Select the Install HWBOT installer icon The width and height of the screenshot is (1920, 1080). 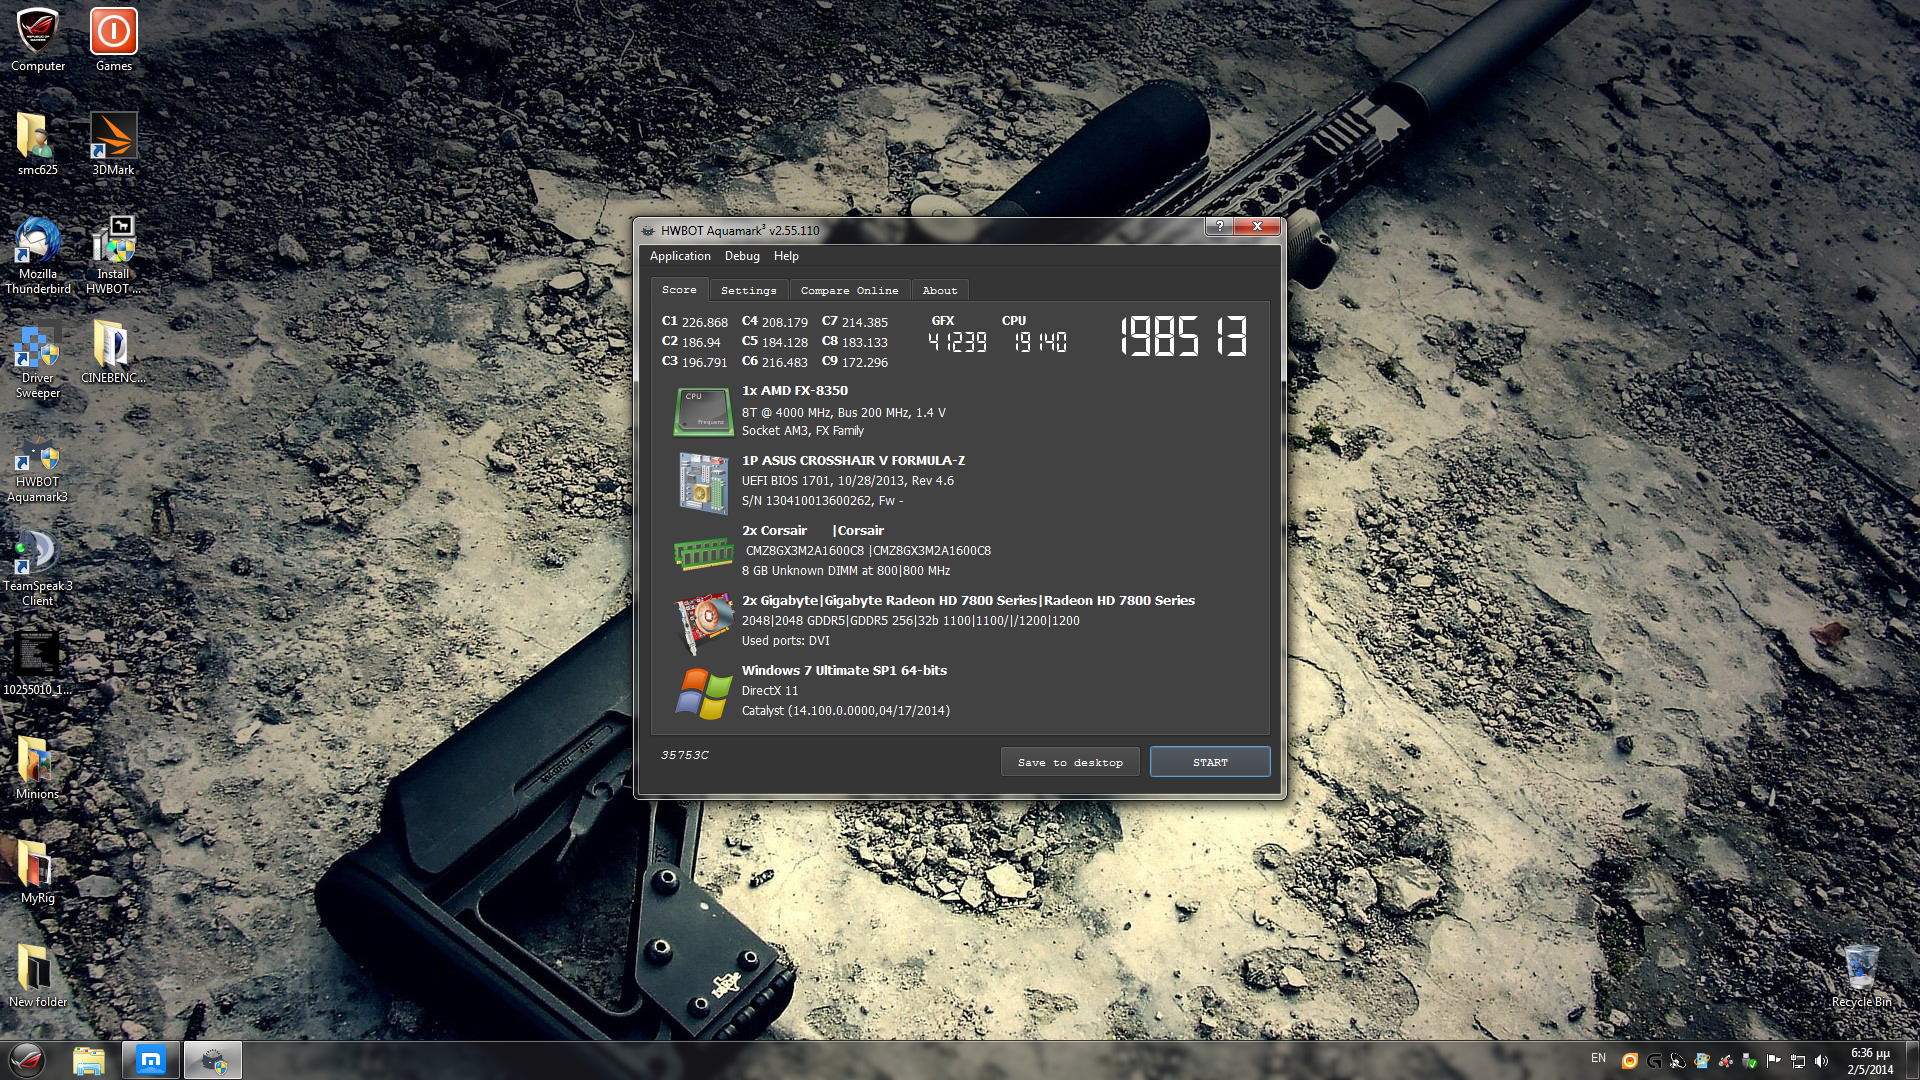(x=113, y=255)
